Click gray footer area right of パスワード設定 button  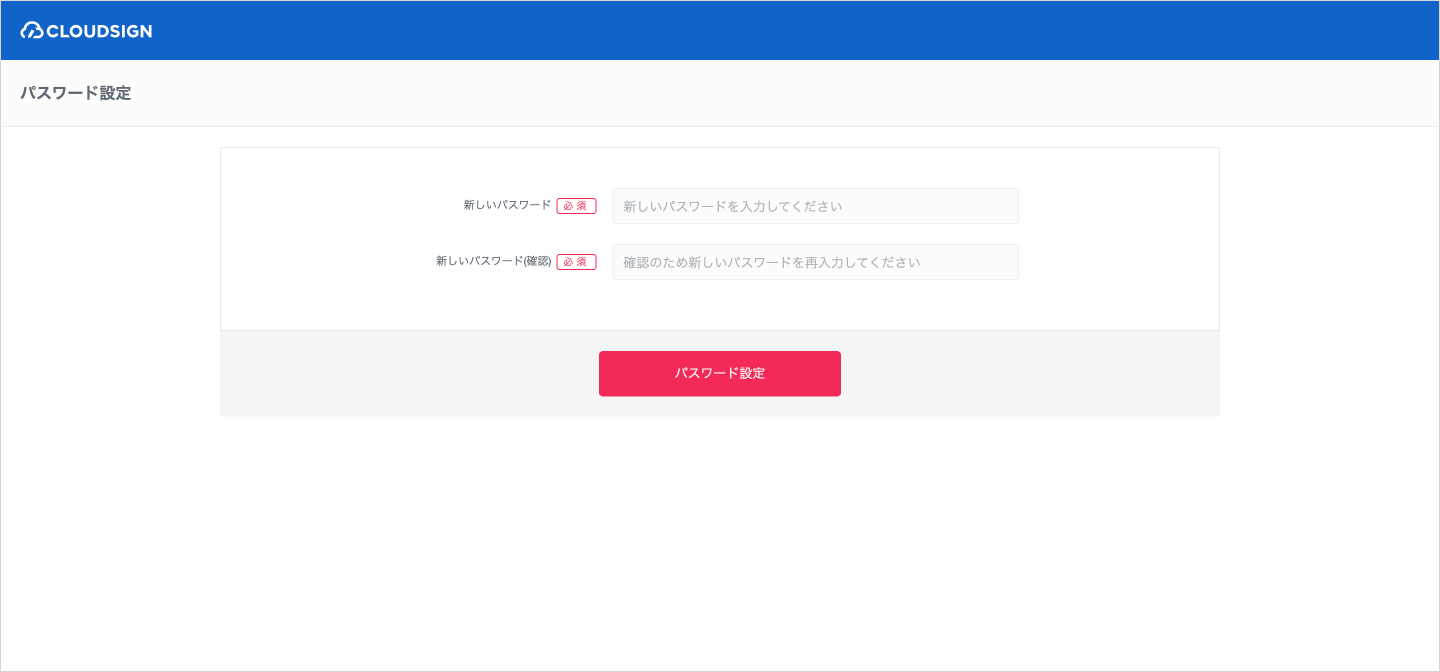pos(1030,374)
